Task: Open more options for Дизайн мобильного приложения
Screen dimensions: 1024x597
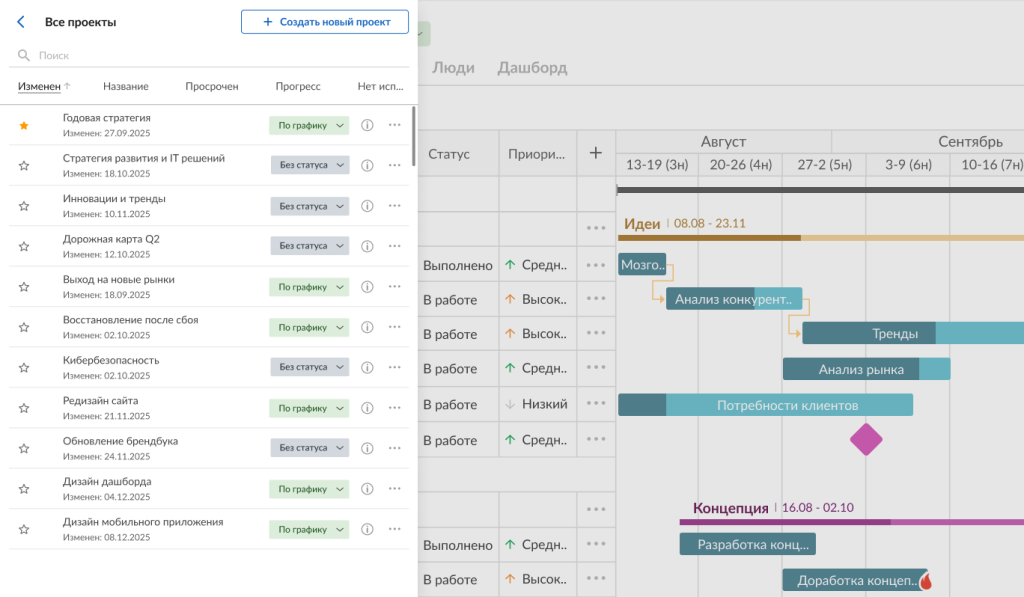Action: point(394,529)
